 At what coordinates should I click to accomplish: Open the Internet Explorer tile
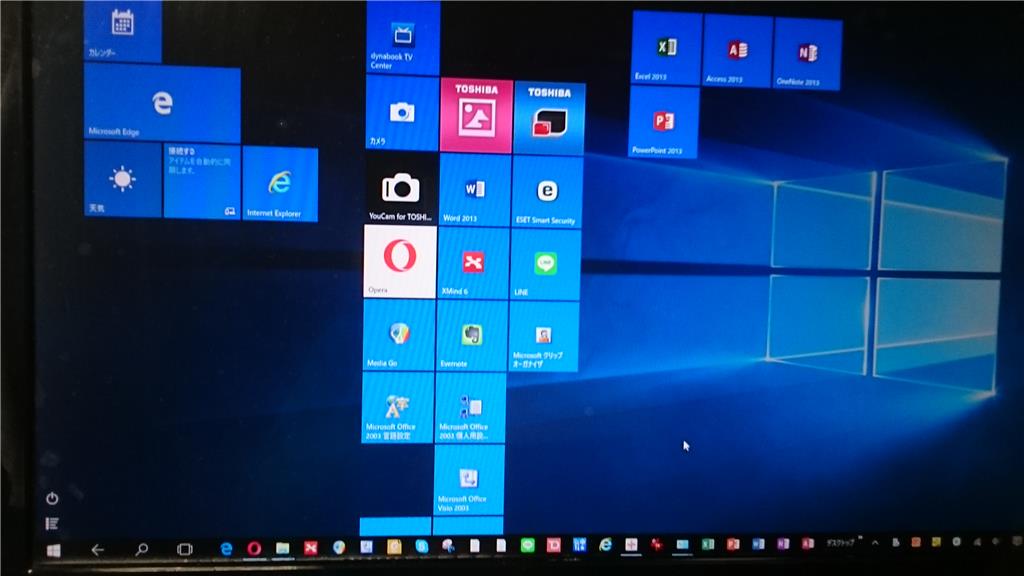point(280,185)
